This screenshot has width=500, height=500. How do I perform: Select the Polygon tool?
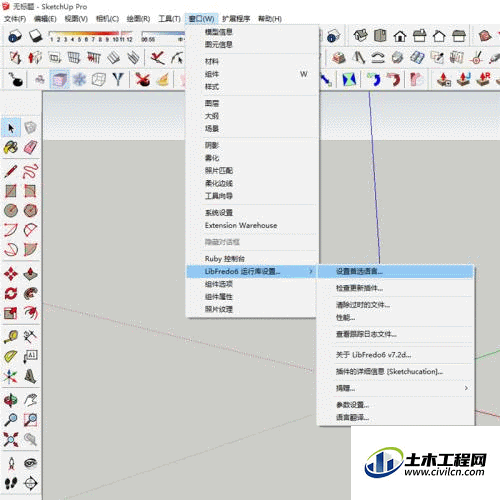coord(30,210)
